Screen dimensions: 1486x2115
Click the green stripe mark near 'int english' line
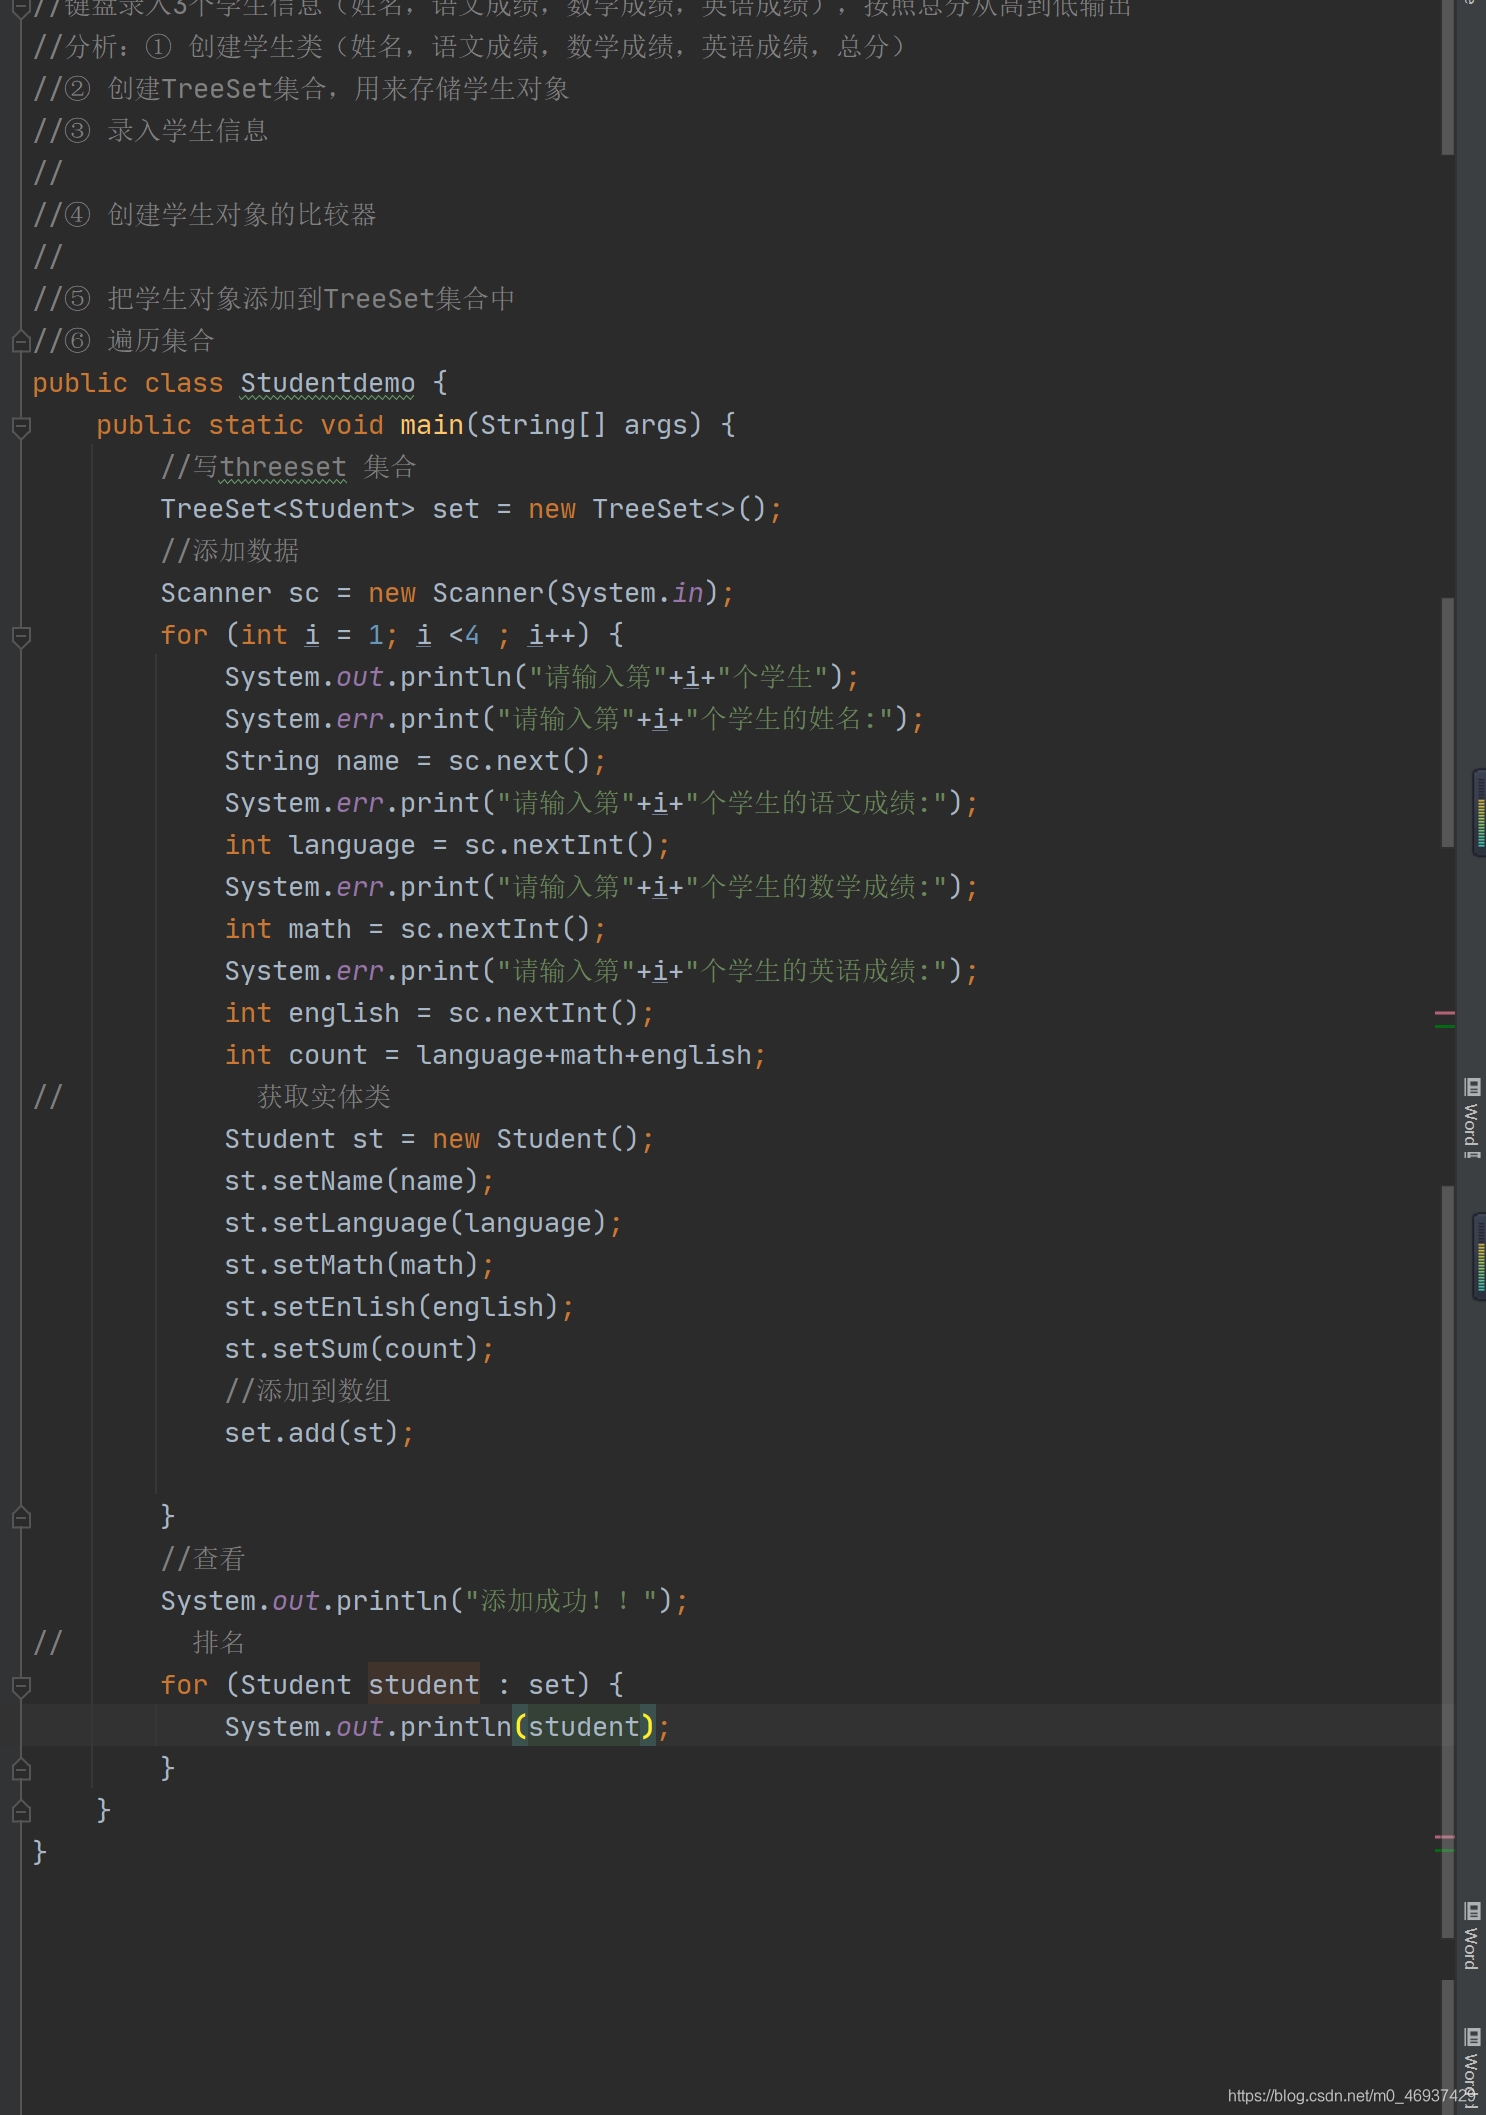click(x=1445, y=1026)
